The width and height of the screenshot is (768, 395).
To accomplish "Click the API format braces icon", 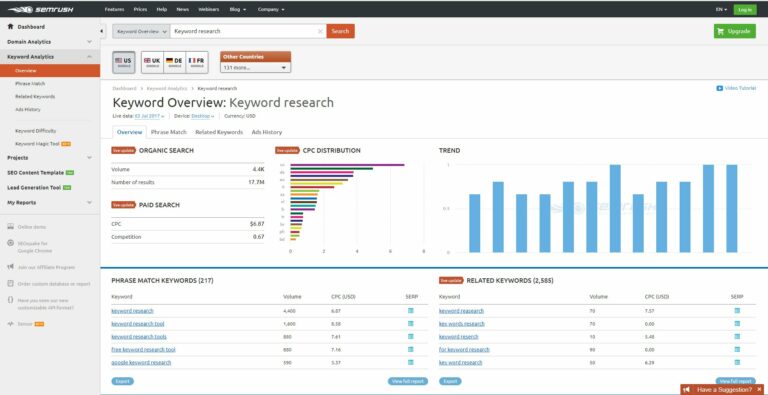I will tap(10, 300).
